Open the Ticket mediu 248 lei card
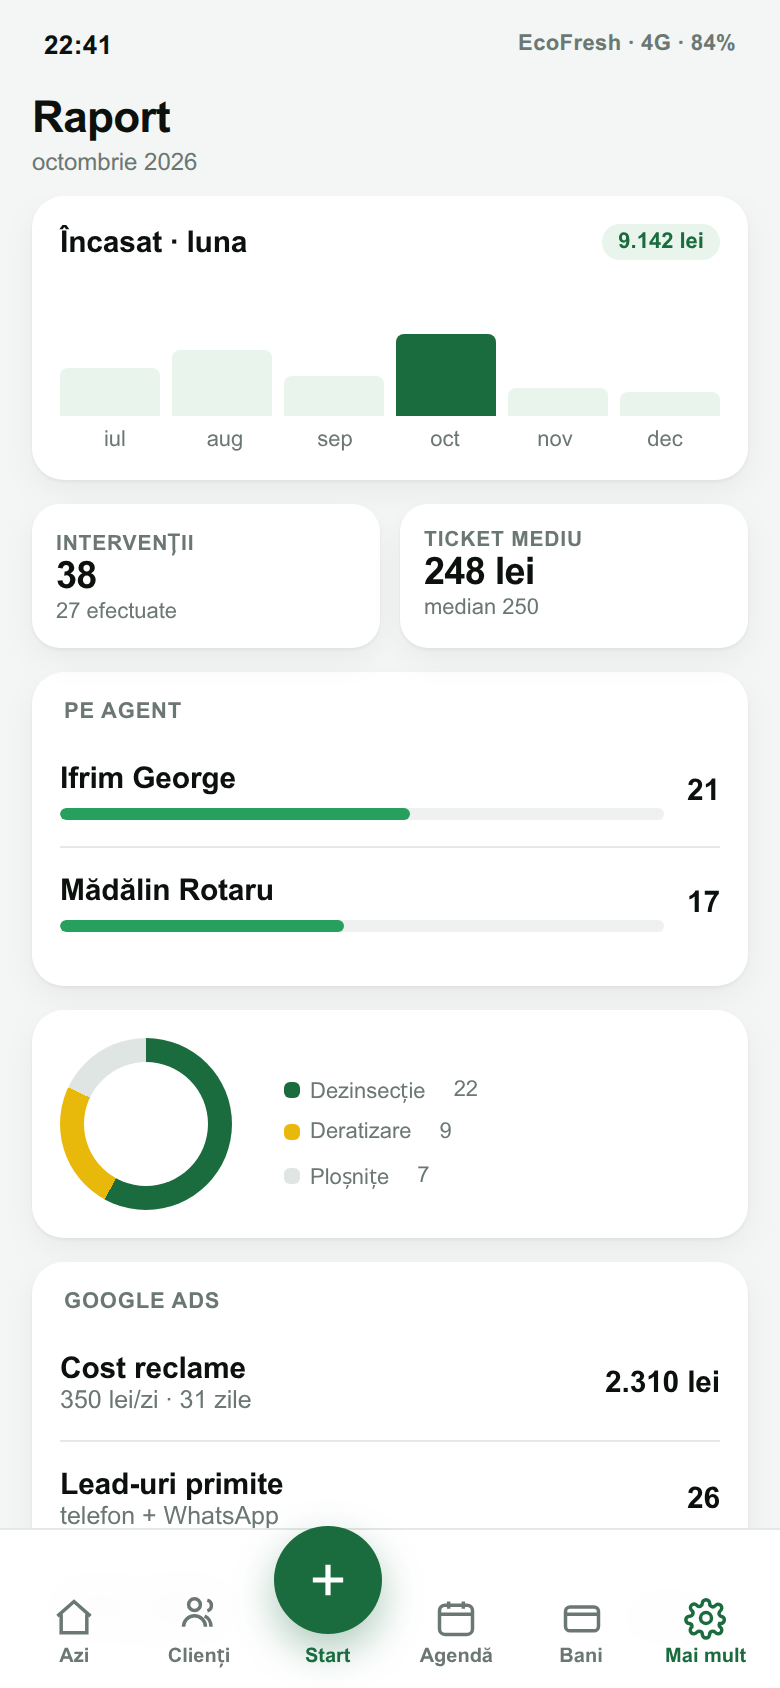 [574, 576]
